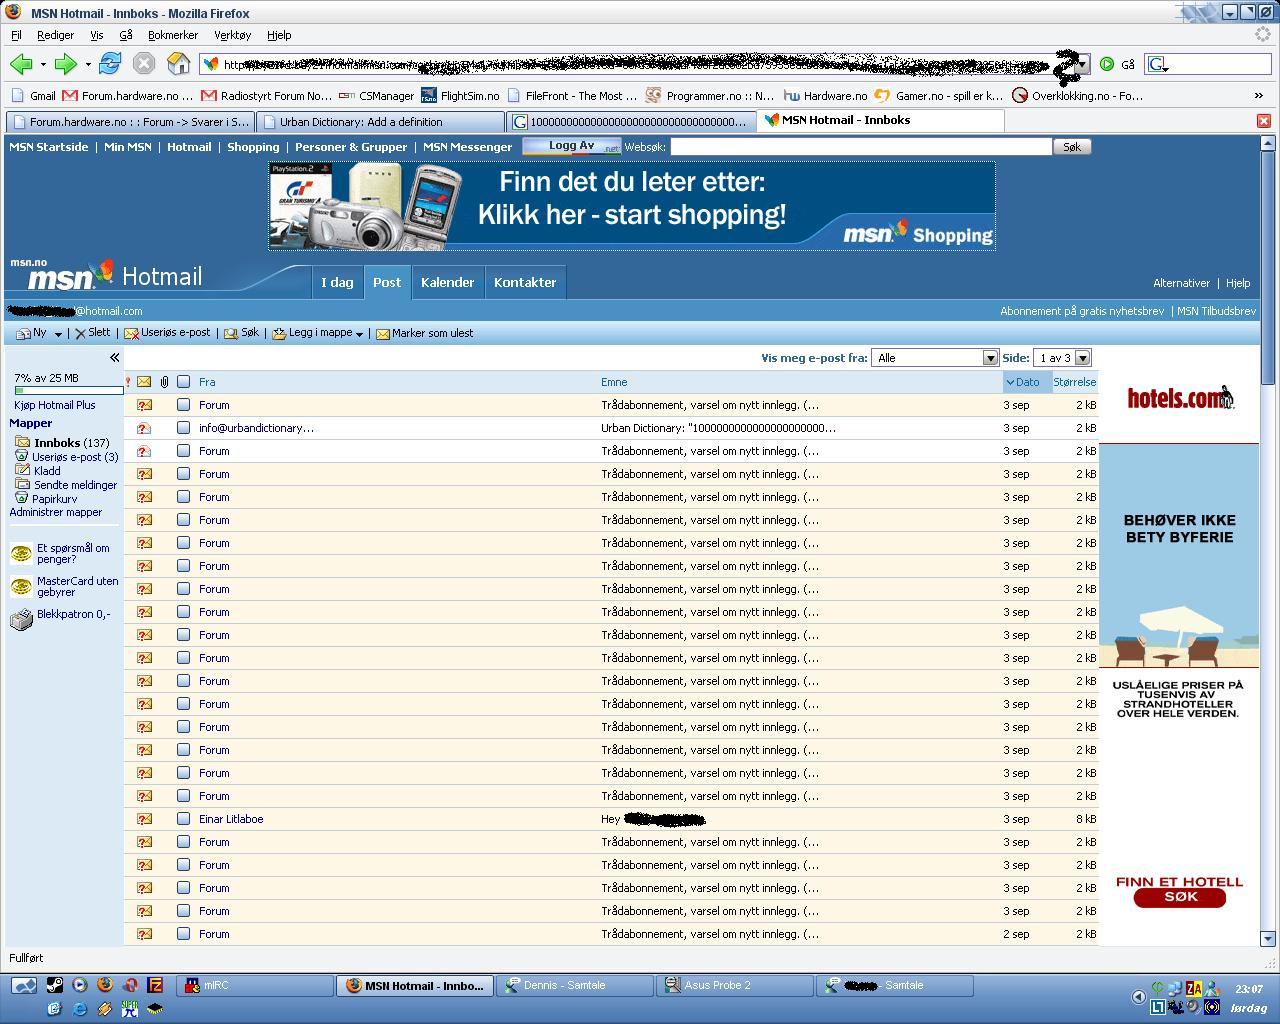Click the hotels.com SØK ad button
Image resolution: width=1280 pixels, height=1024 pixels.
(x=1180, y=897)
